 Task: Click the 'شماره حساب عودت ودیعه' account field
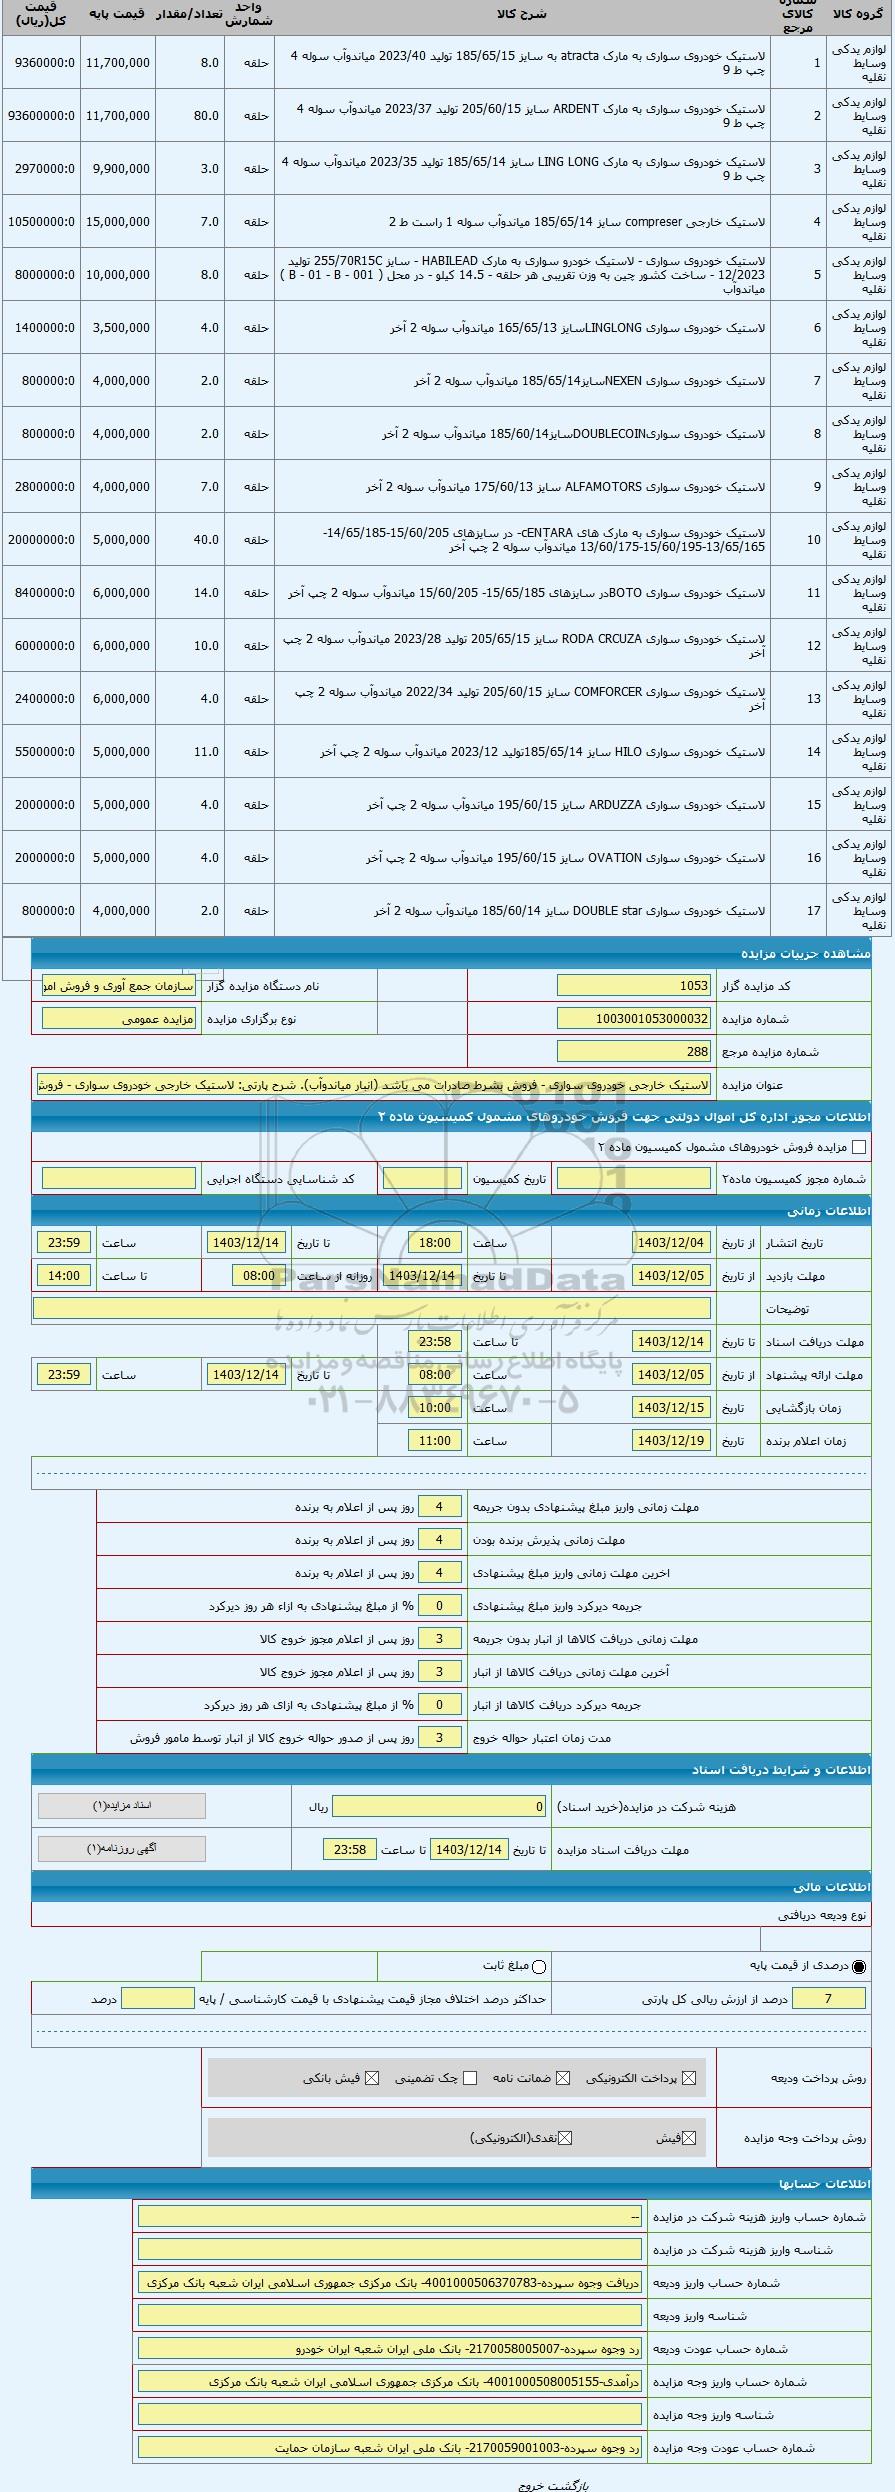389,2348
